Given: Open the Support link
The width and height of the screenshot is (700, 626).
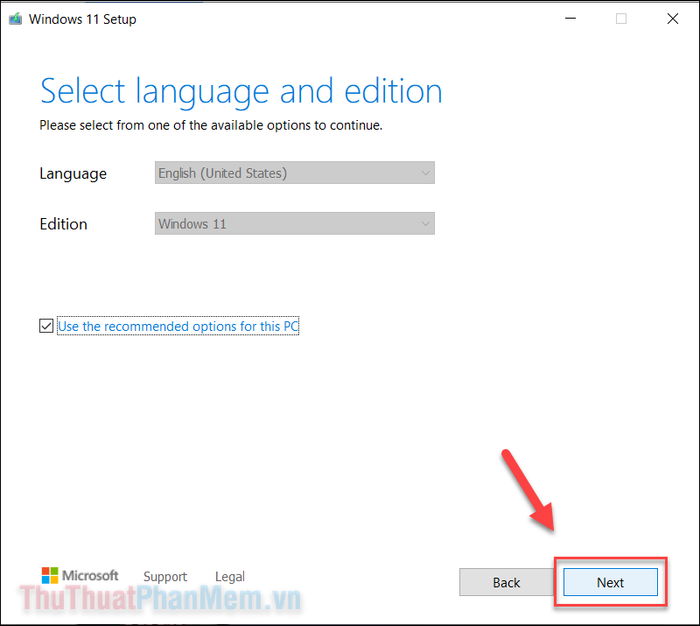Looking at the screenshot, I should (x=165, y=576).
